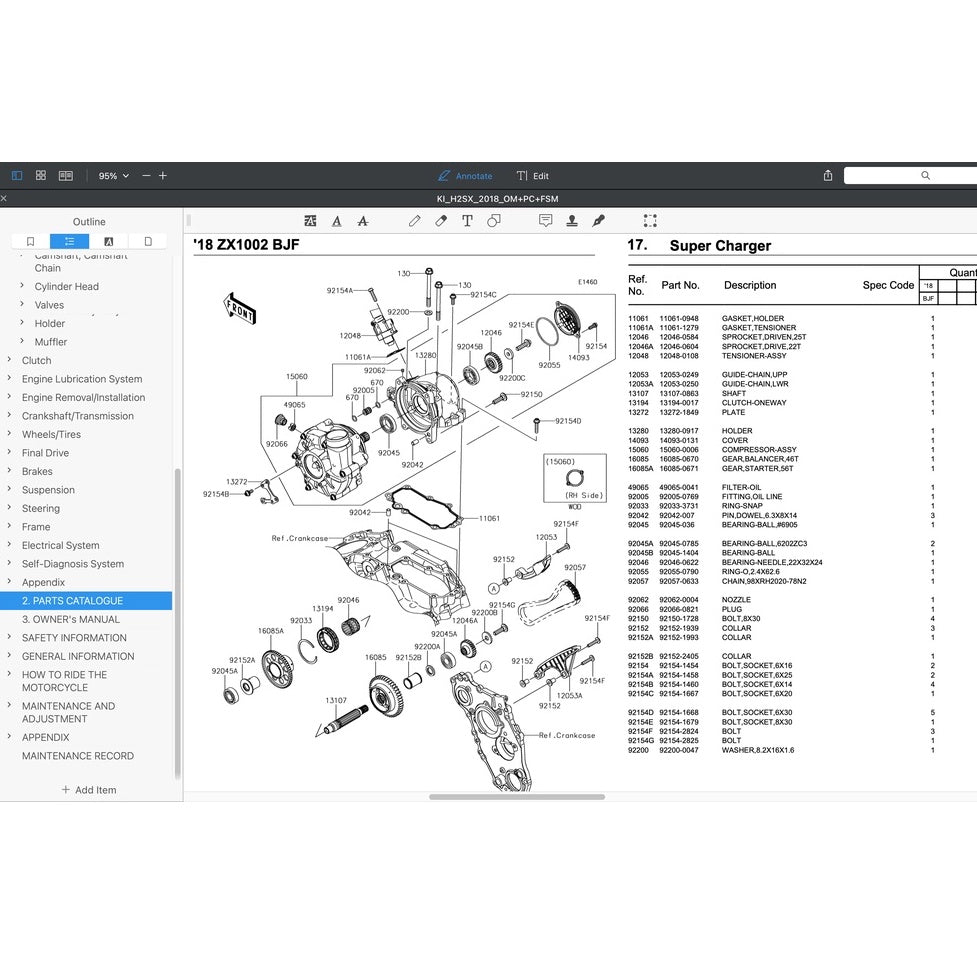Open the 95% zoom level dropdown

pos(113,175)
